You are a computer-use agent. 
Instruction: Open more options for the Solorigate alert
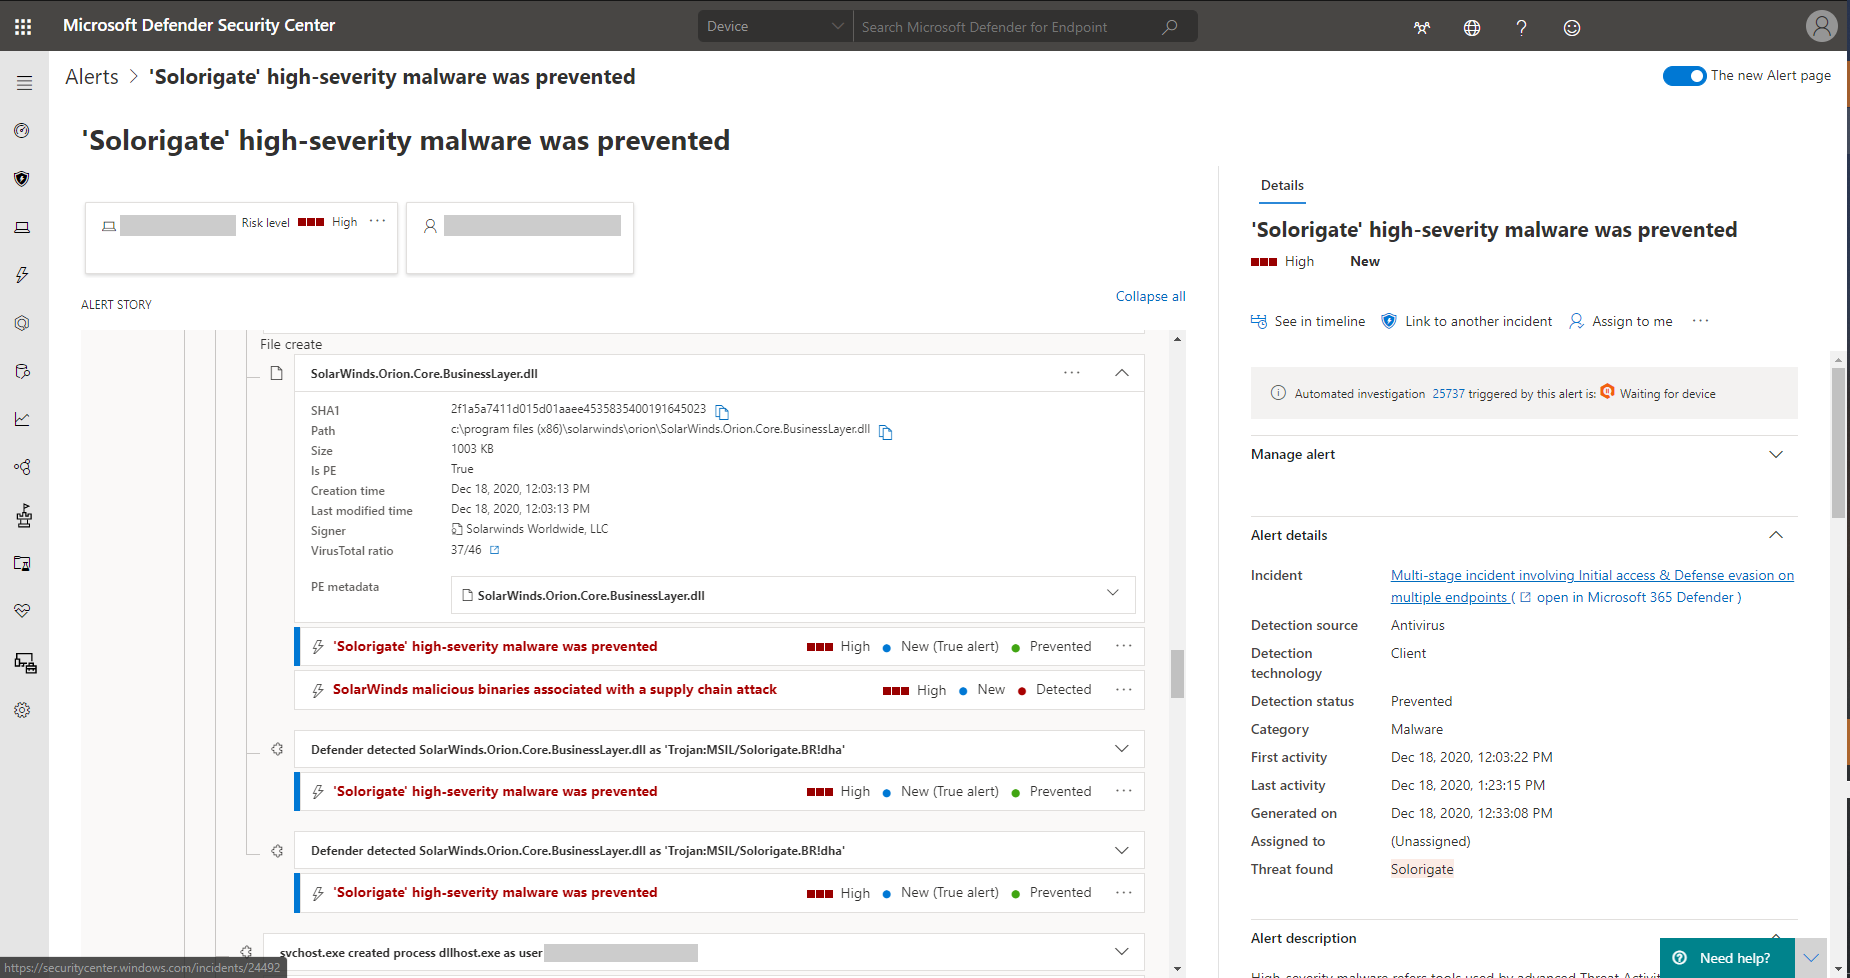pos(1122,646)
